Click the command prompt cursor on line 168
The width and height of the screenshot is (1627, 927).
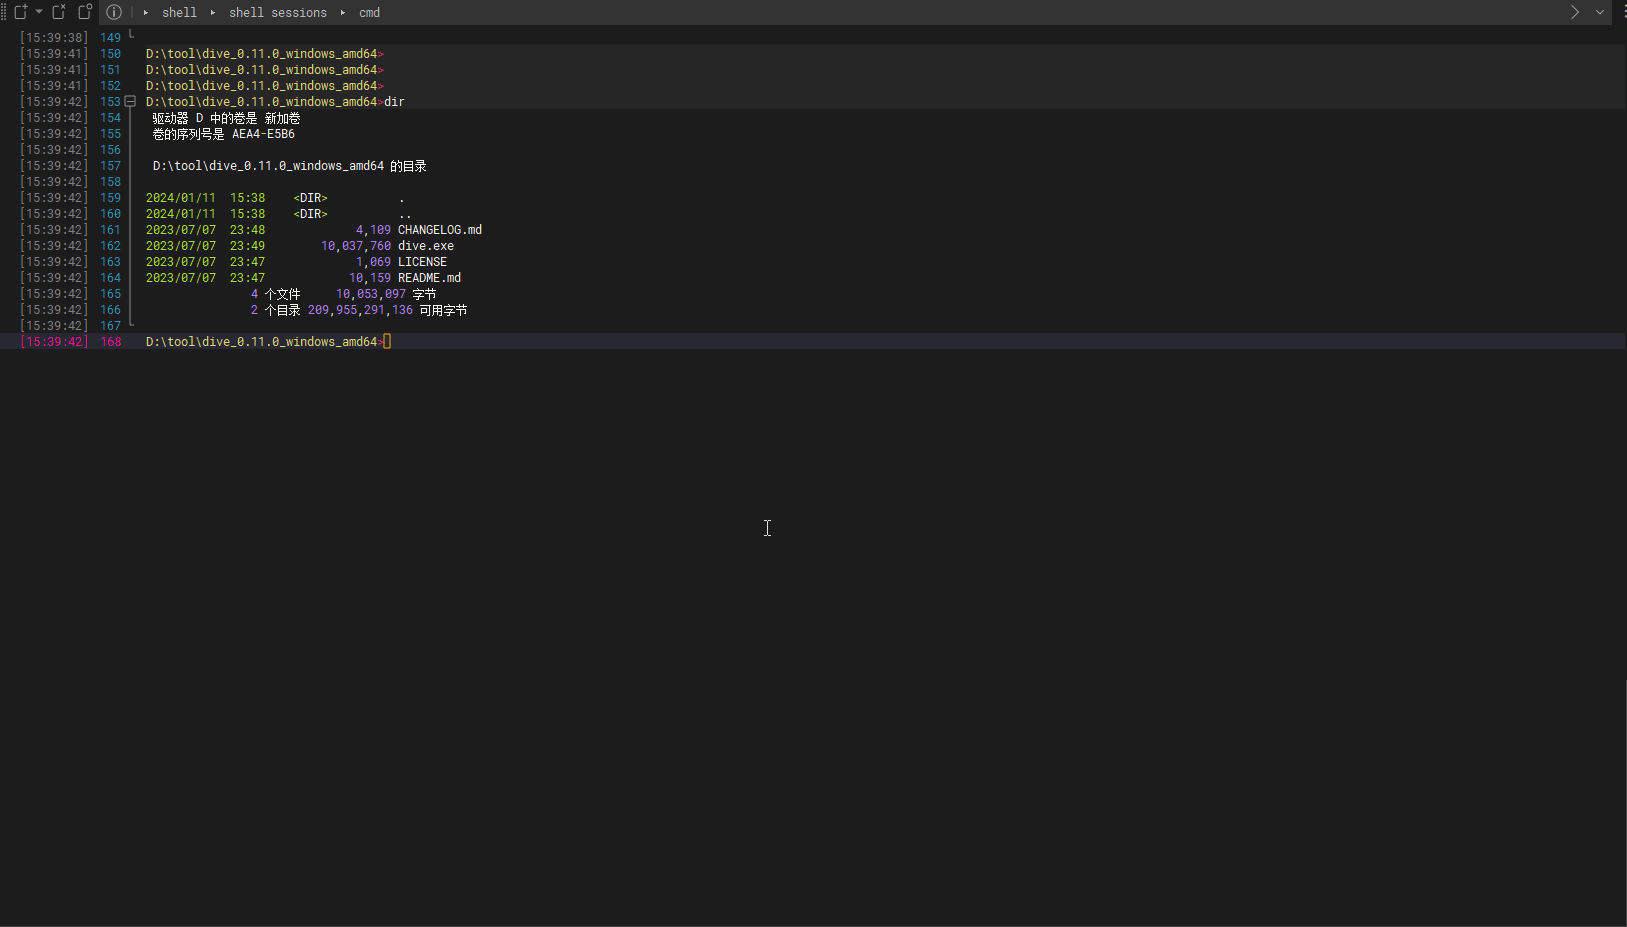(x=387, y=342)
